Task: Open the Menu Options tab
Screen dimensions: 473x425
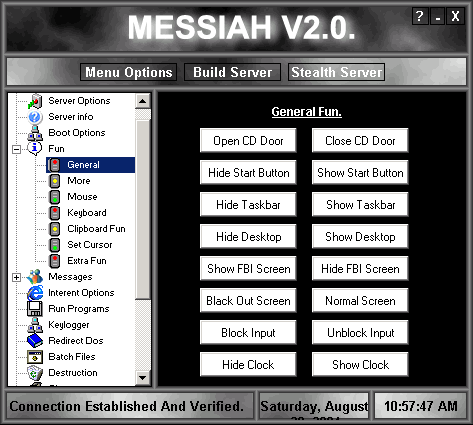Action: (128, 72)
